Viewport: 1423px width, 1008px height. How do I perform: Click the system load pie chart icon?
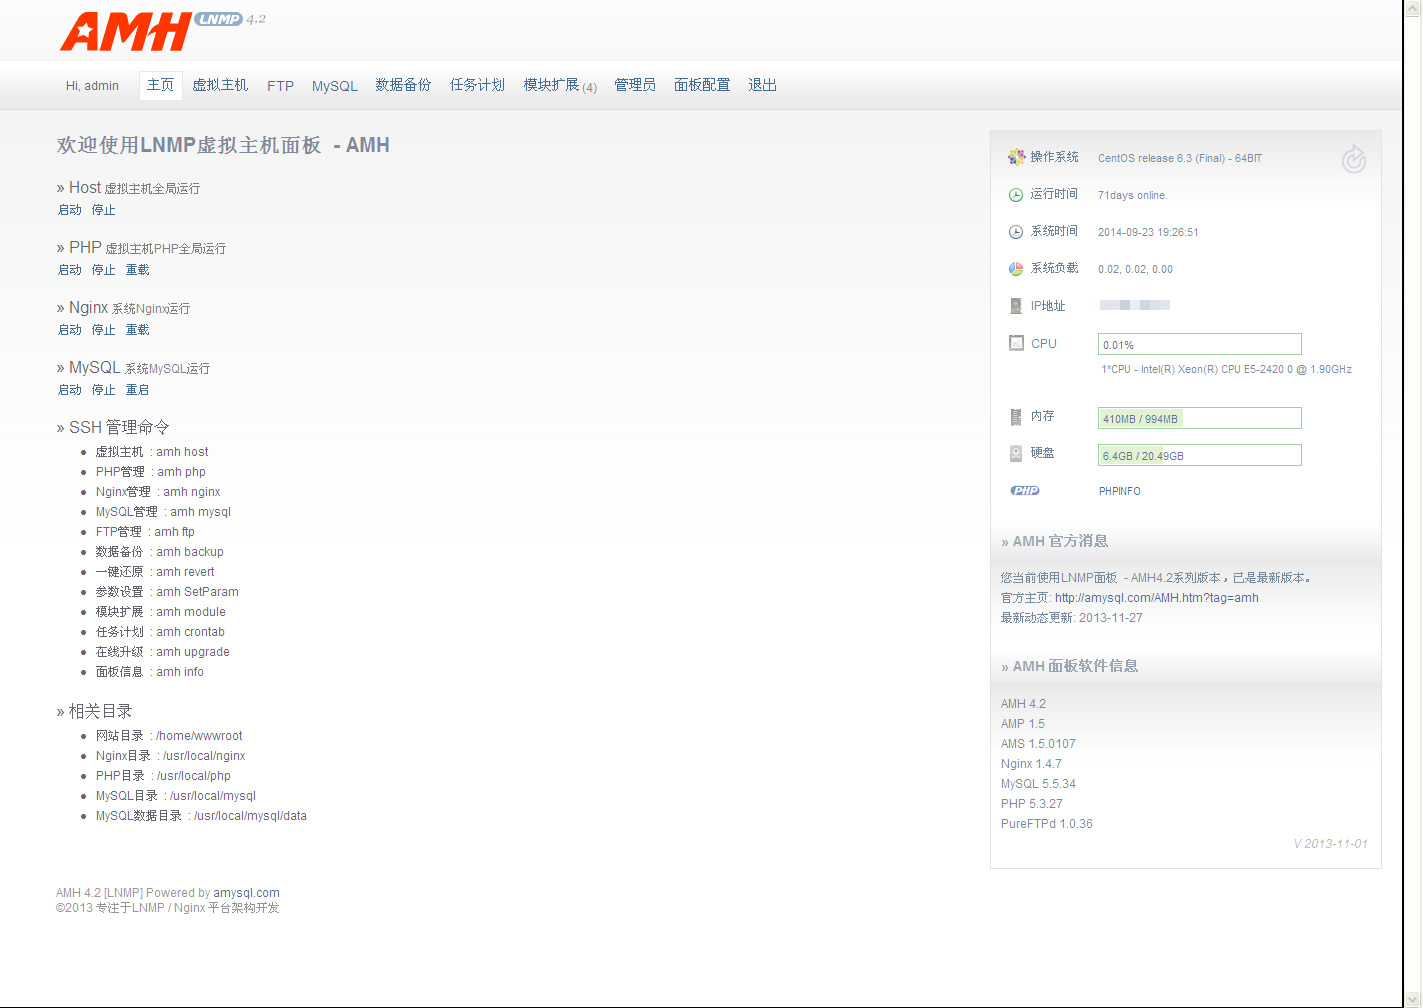coord(1015,269)
